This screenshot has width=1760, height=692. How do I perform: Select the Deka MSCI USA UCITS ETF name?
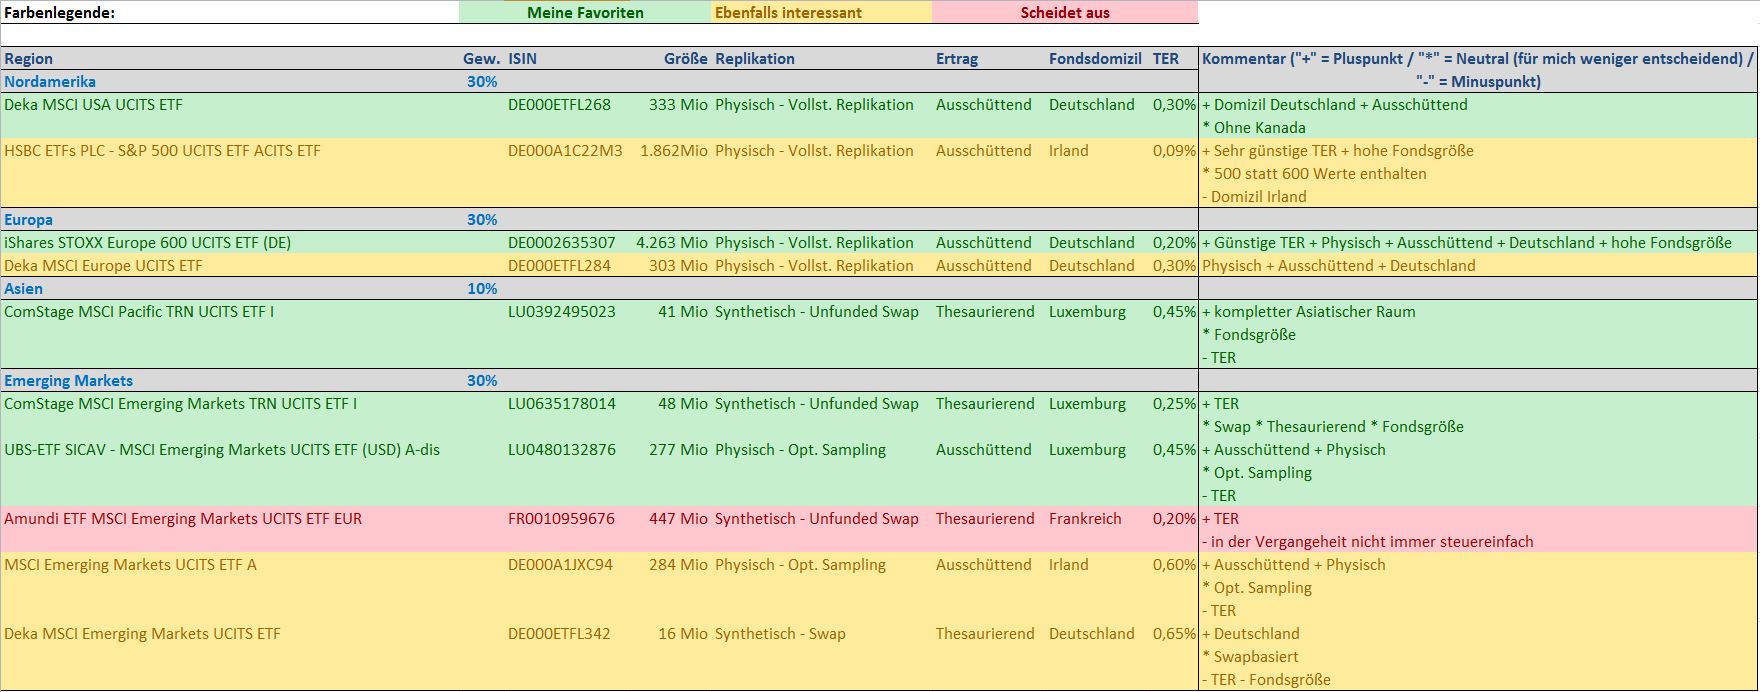[93, 105]
